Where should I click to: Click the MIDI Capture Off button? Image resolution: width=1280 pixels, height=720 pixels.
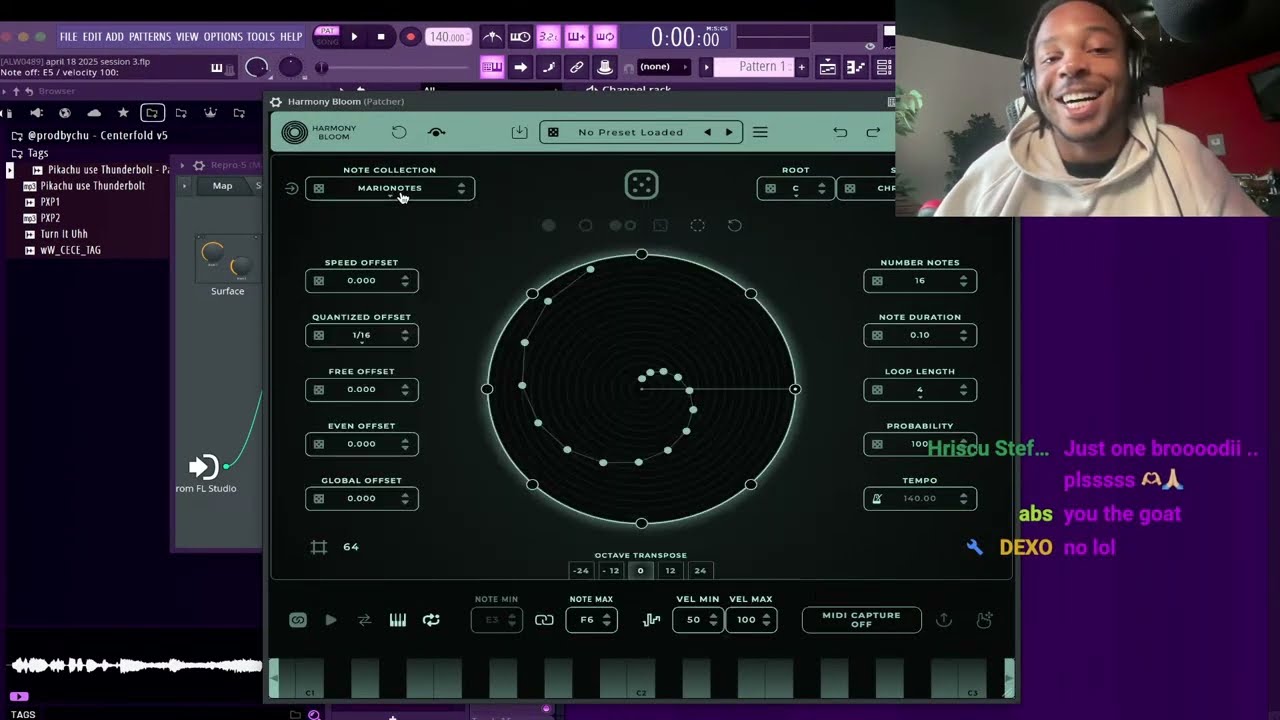point(861,620)
